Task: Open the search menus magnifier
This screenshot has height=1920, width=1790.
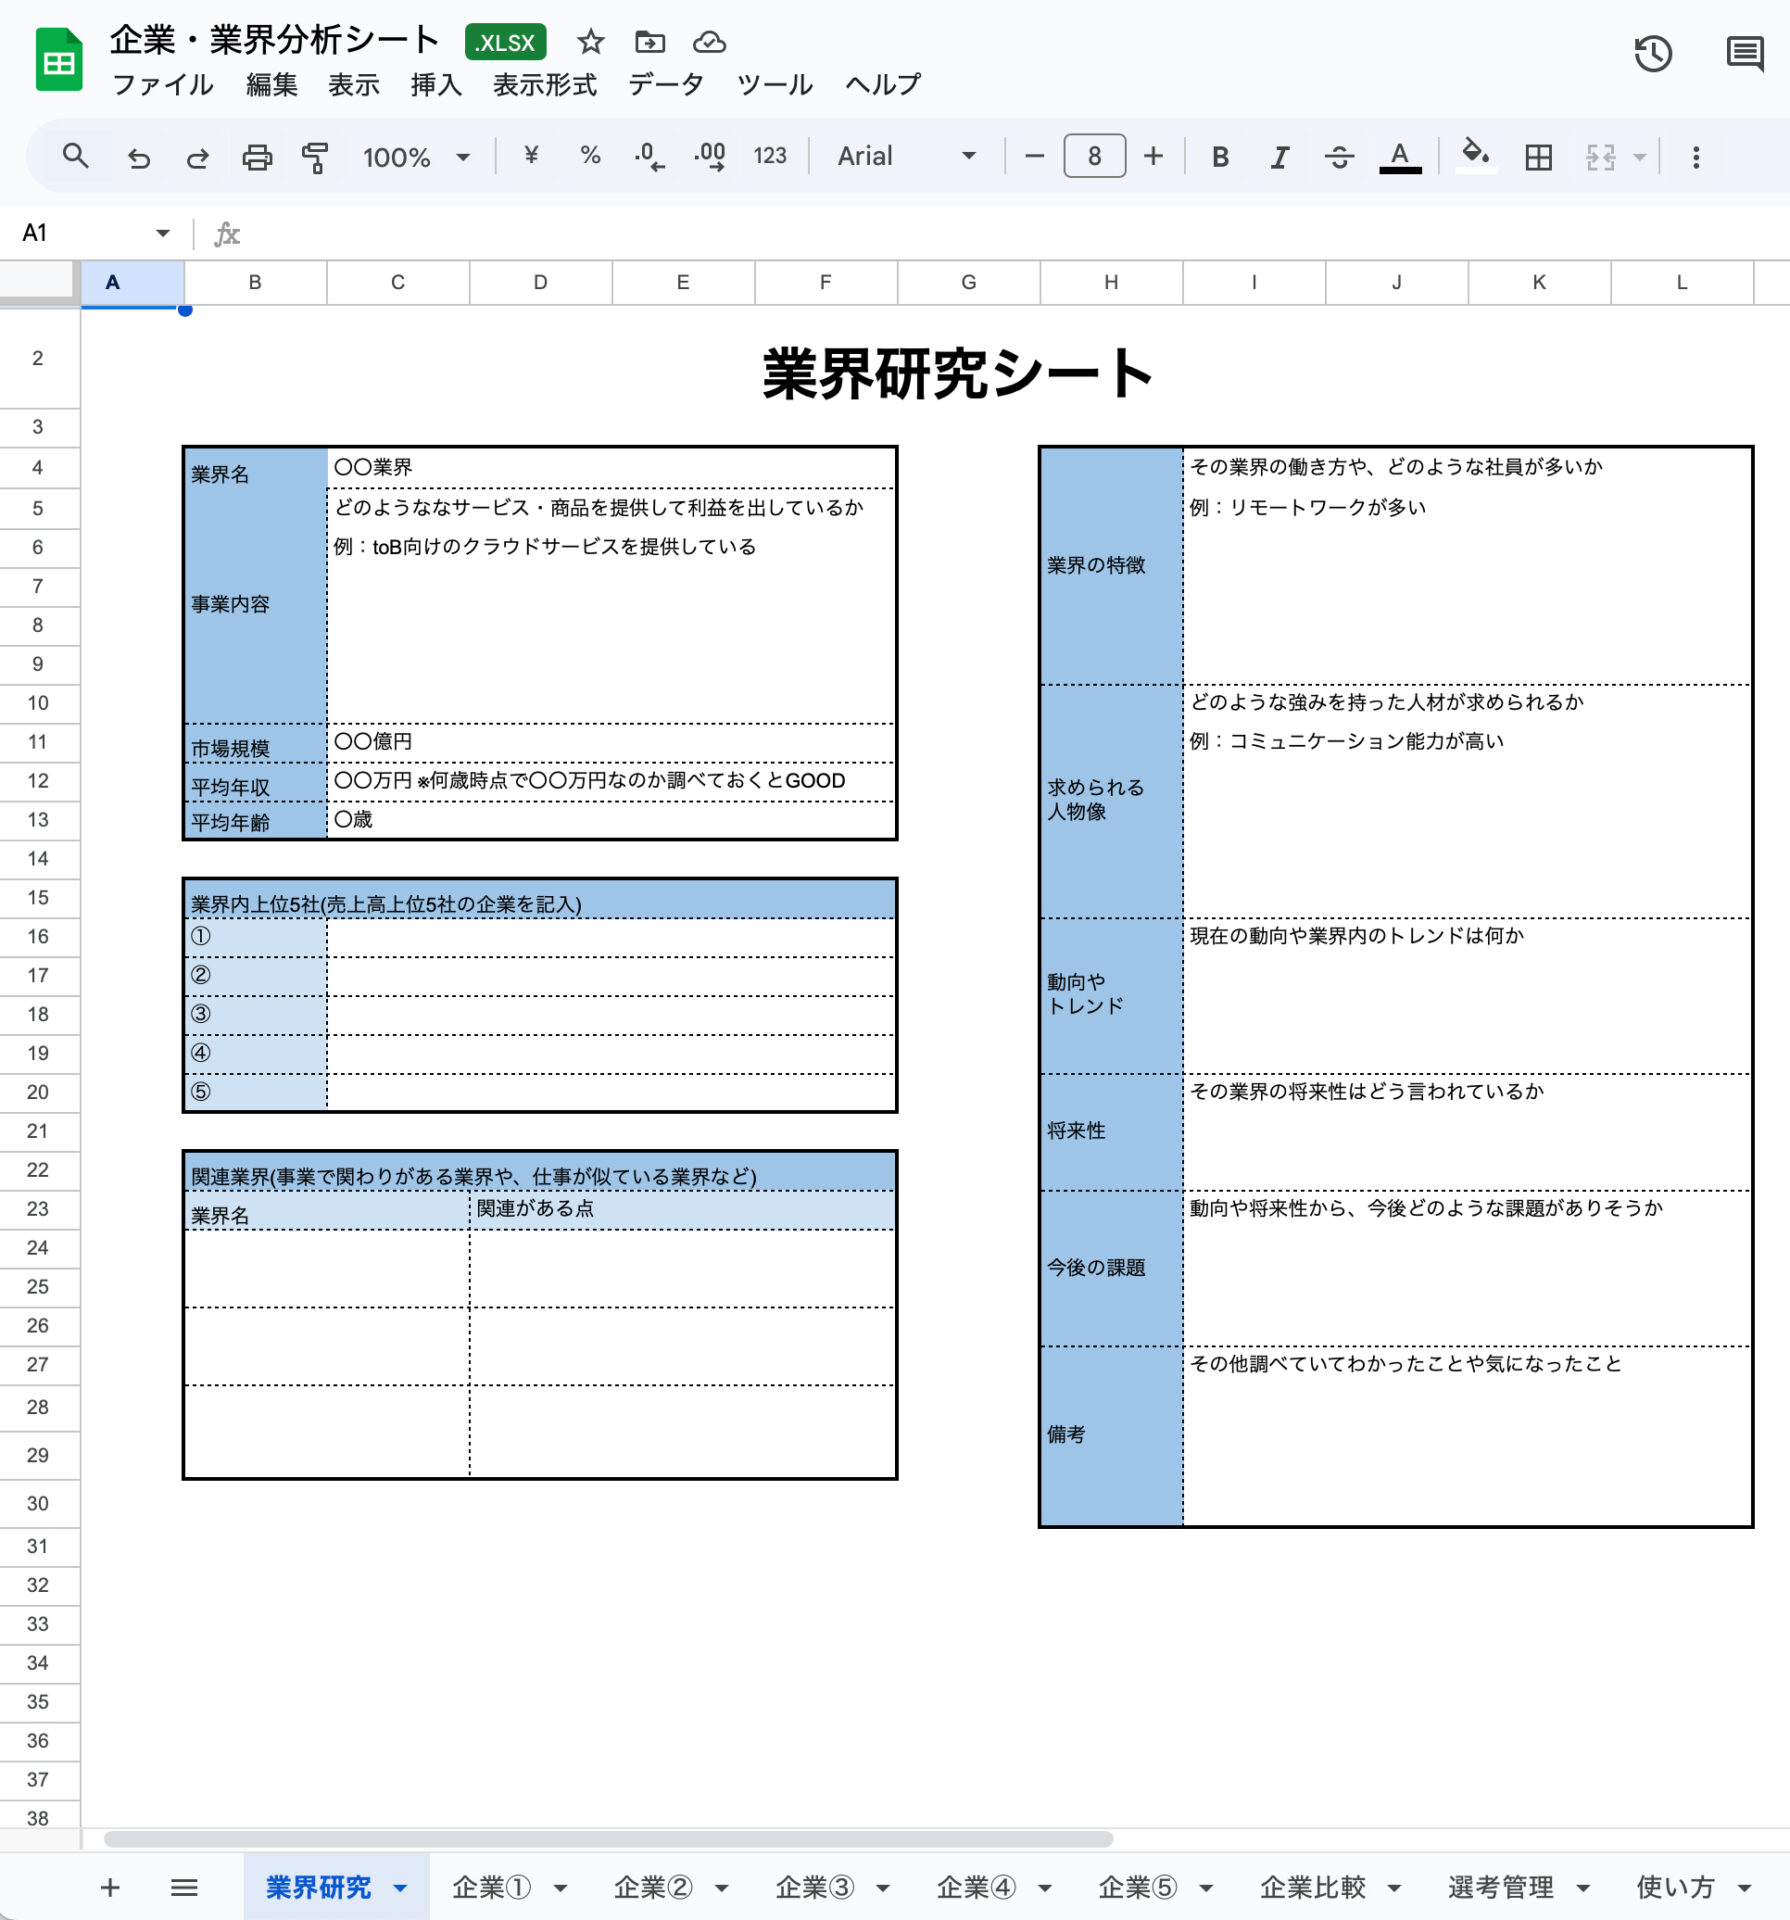Action: 75,156
